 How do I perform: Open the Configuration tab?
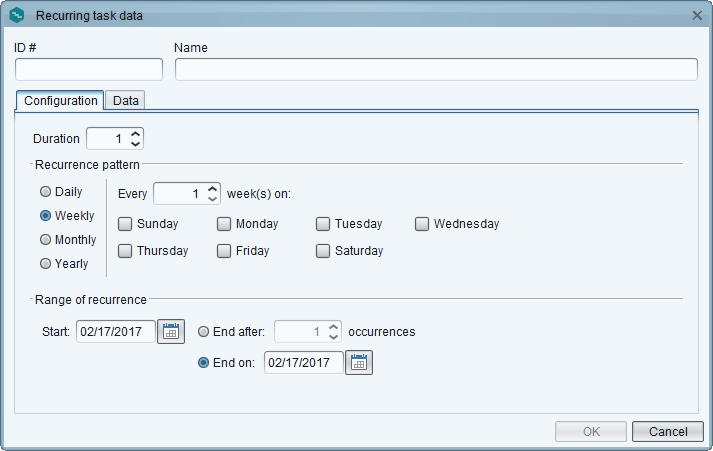60,100
